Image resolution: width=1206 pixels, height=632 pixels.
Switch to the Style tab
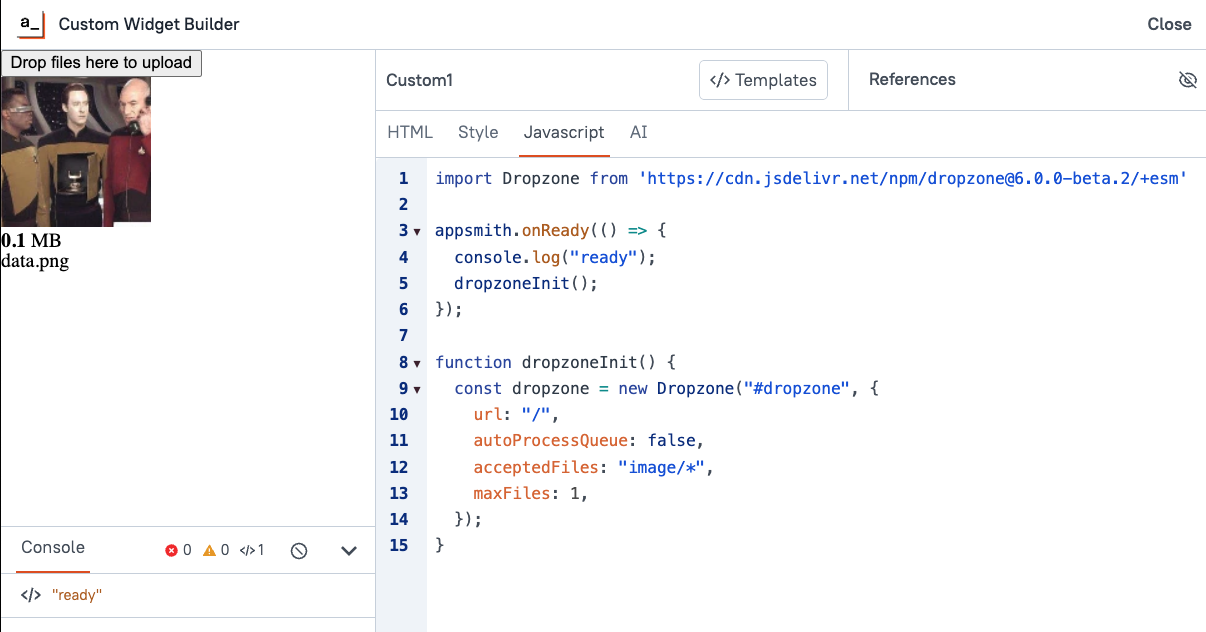coord(478,132)
